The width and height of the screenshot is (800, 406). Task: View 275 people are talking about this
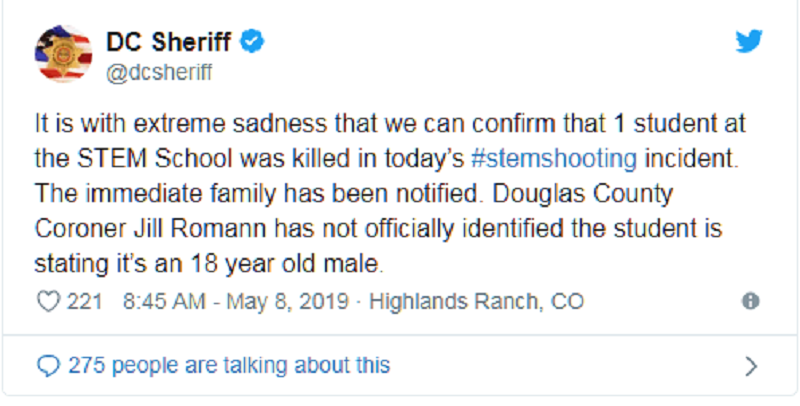(229, 365)
